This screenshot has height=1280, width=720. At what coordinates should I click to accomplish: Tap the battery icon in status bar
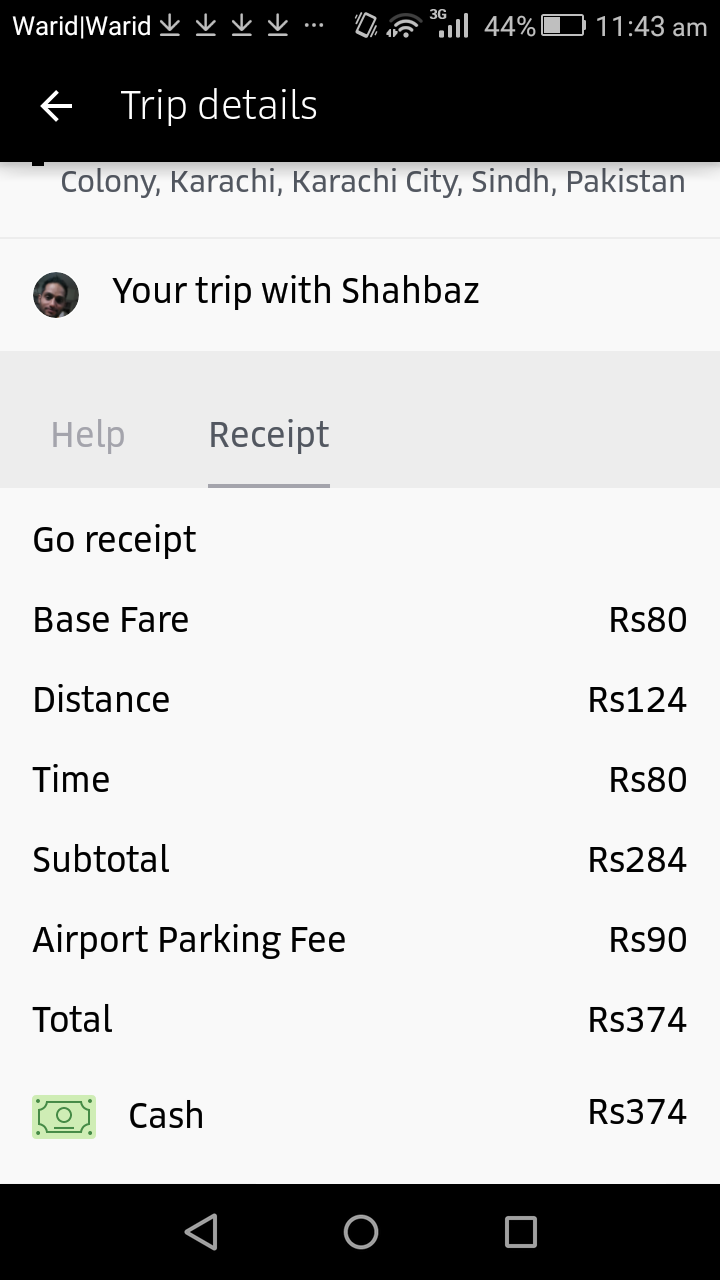coord(562,26)
